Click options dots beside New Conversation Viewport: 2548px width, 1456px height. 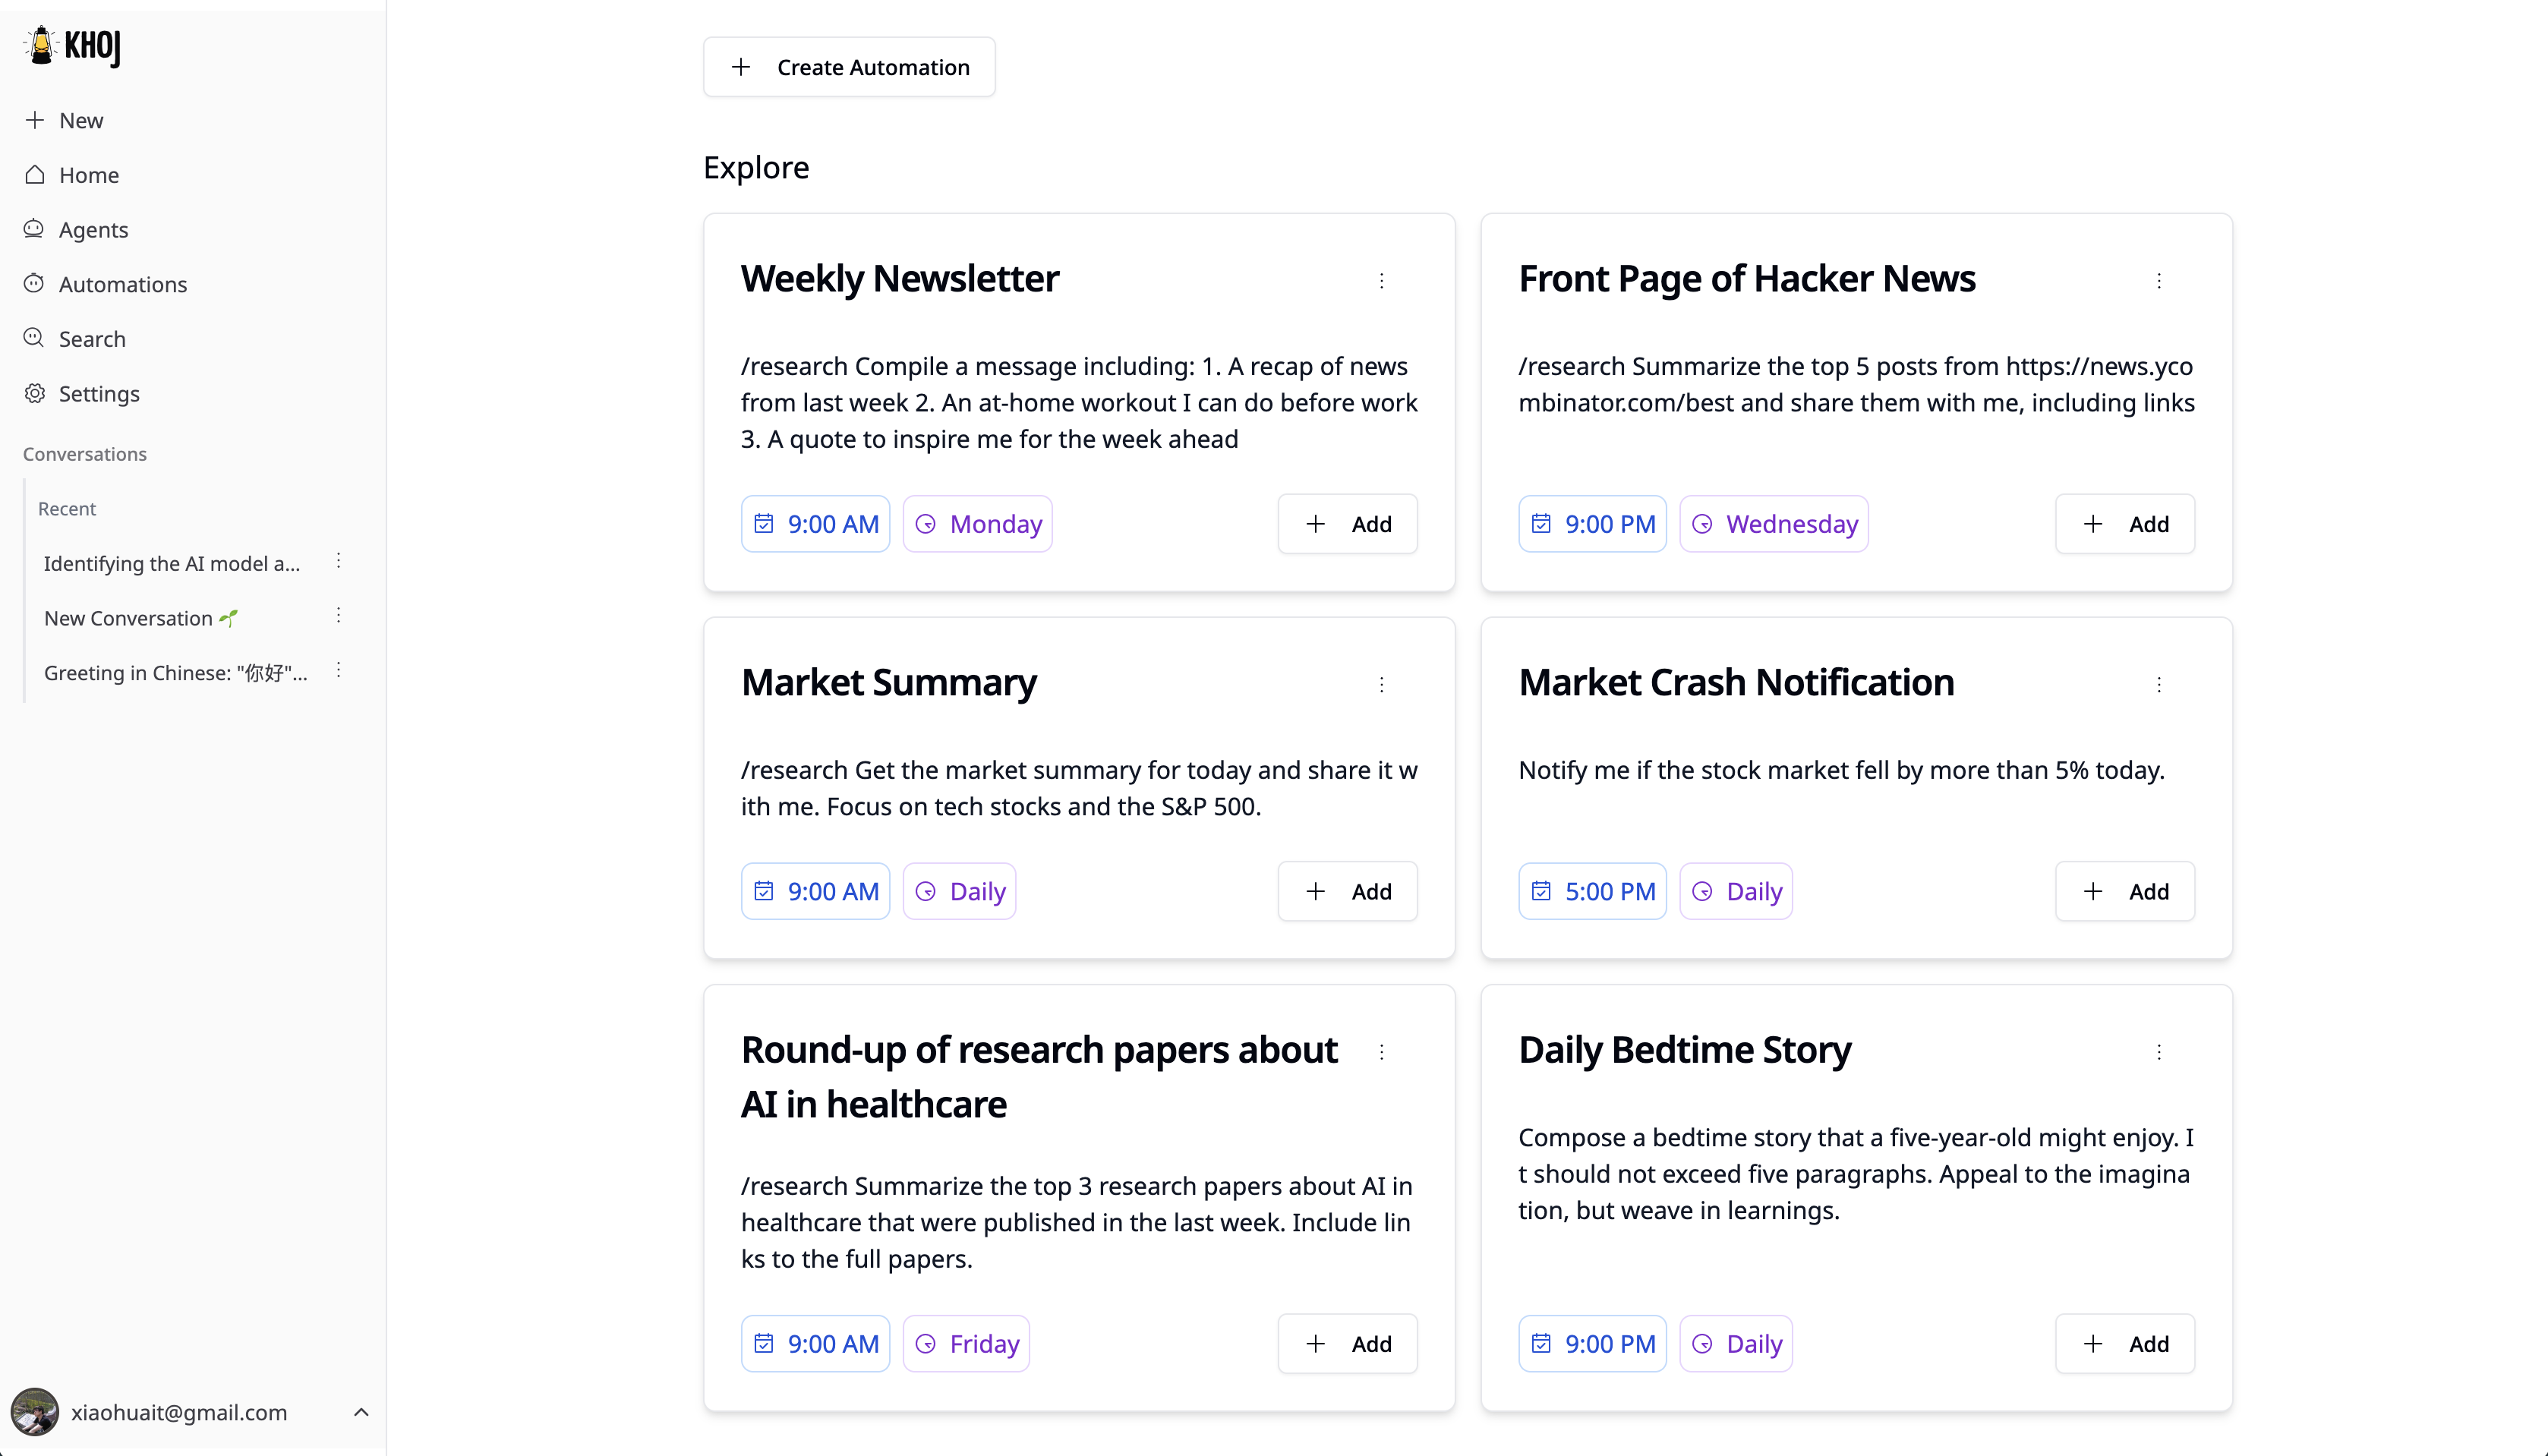point(338,616)
